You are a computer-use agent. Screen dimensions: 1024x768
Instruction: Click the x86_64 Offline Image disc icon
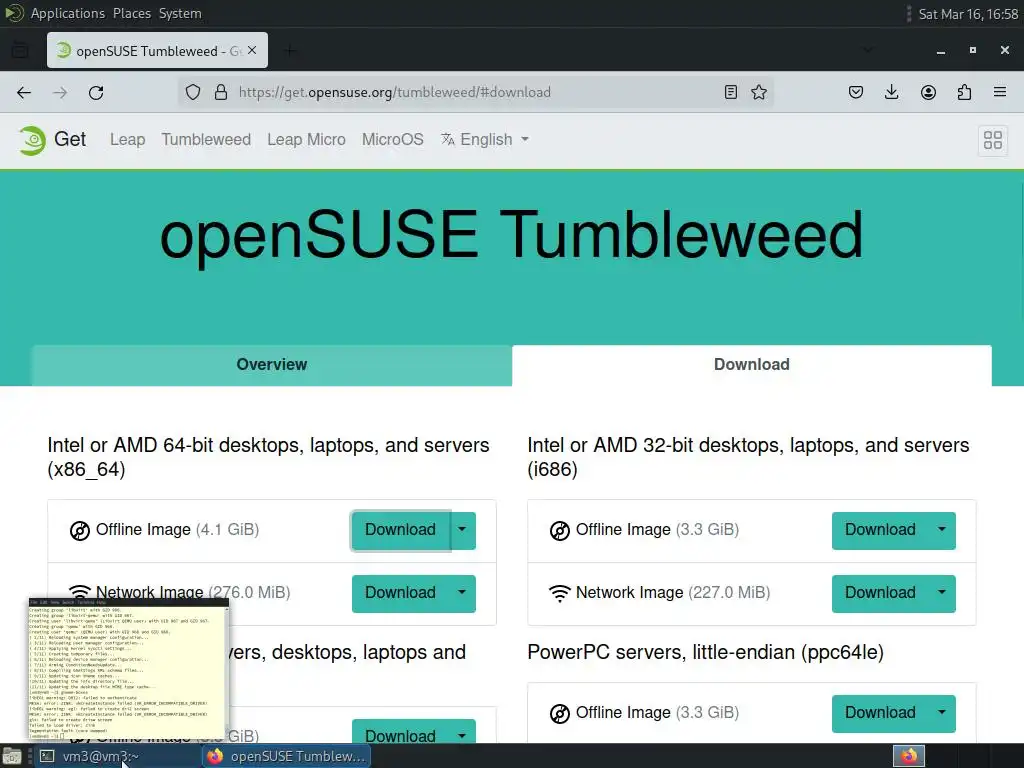tap(80, 530)
